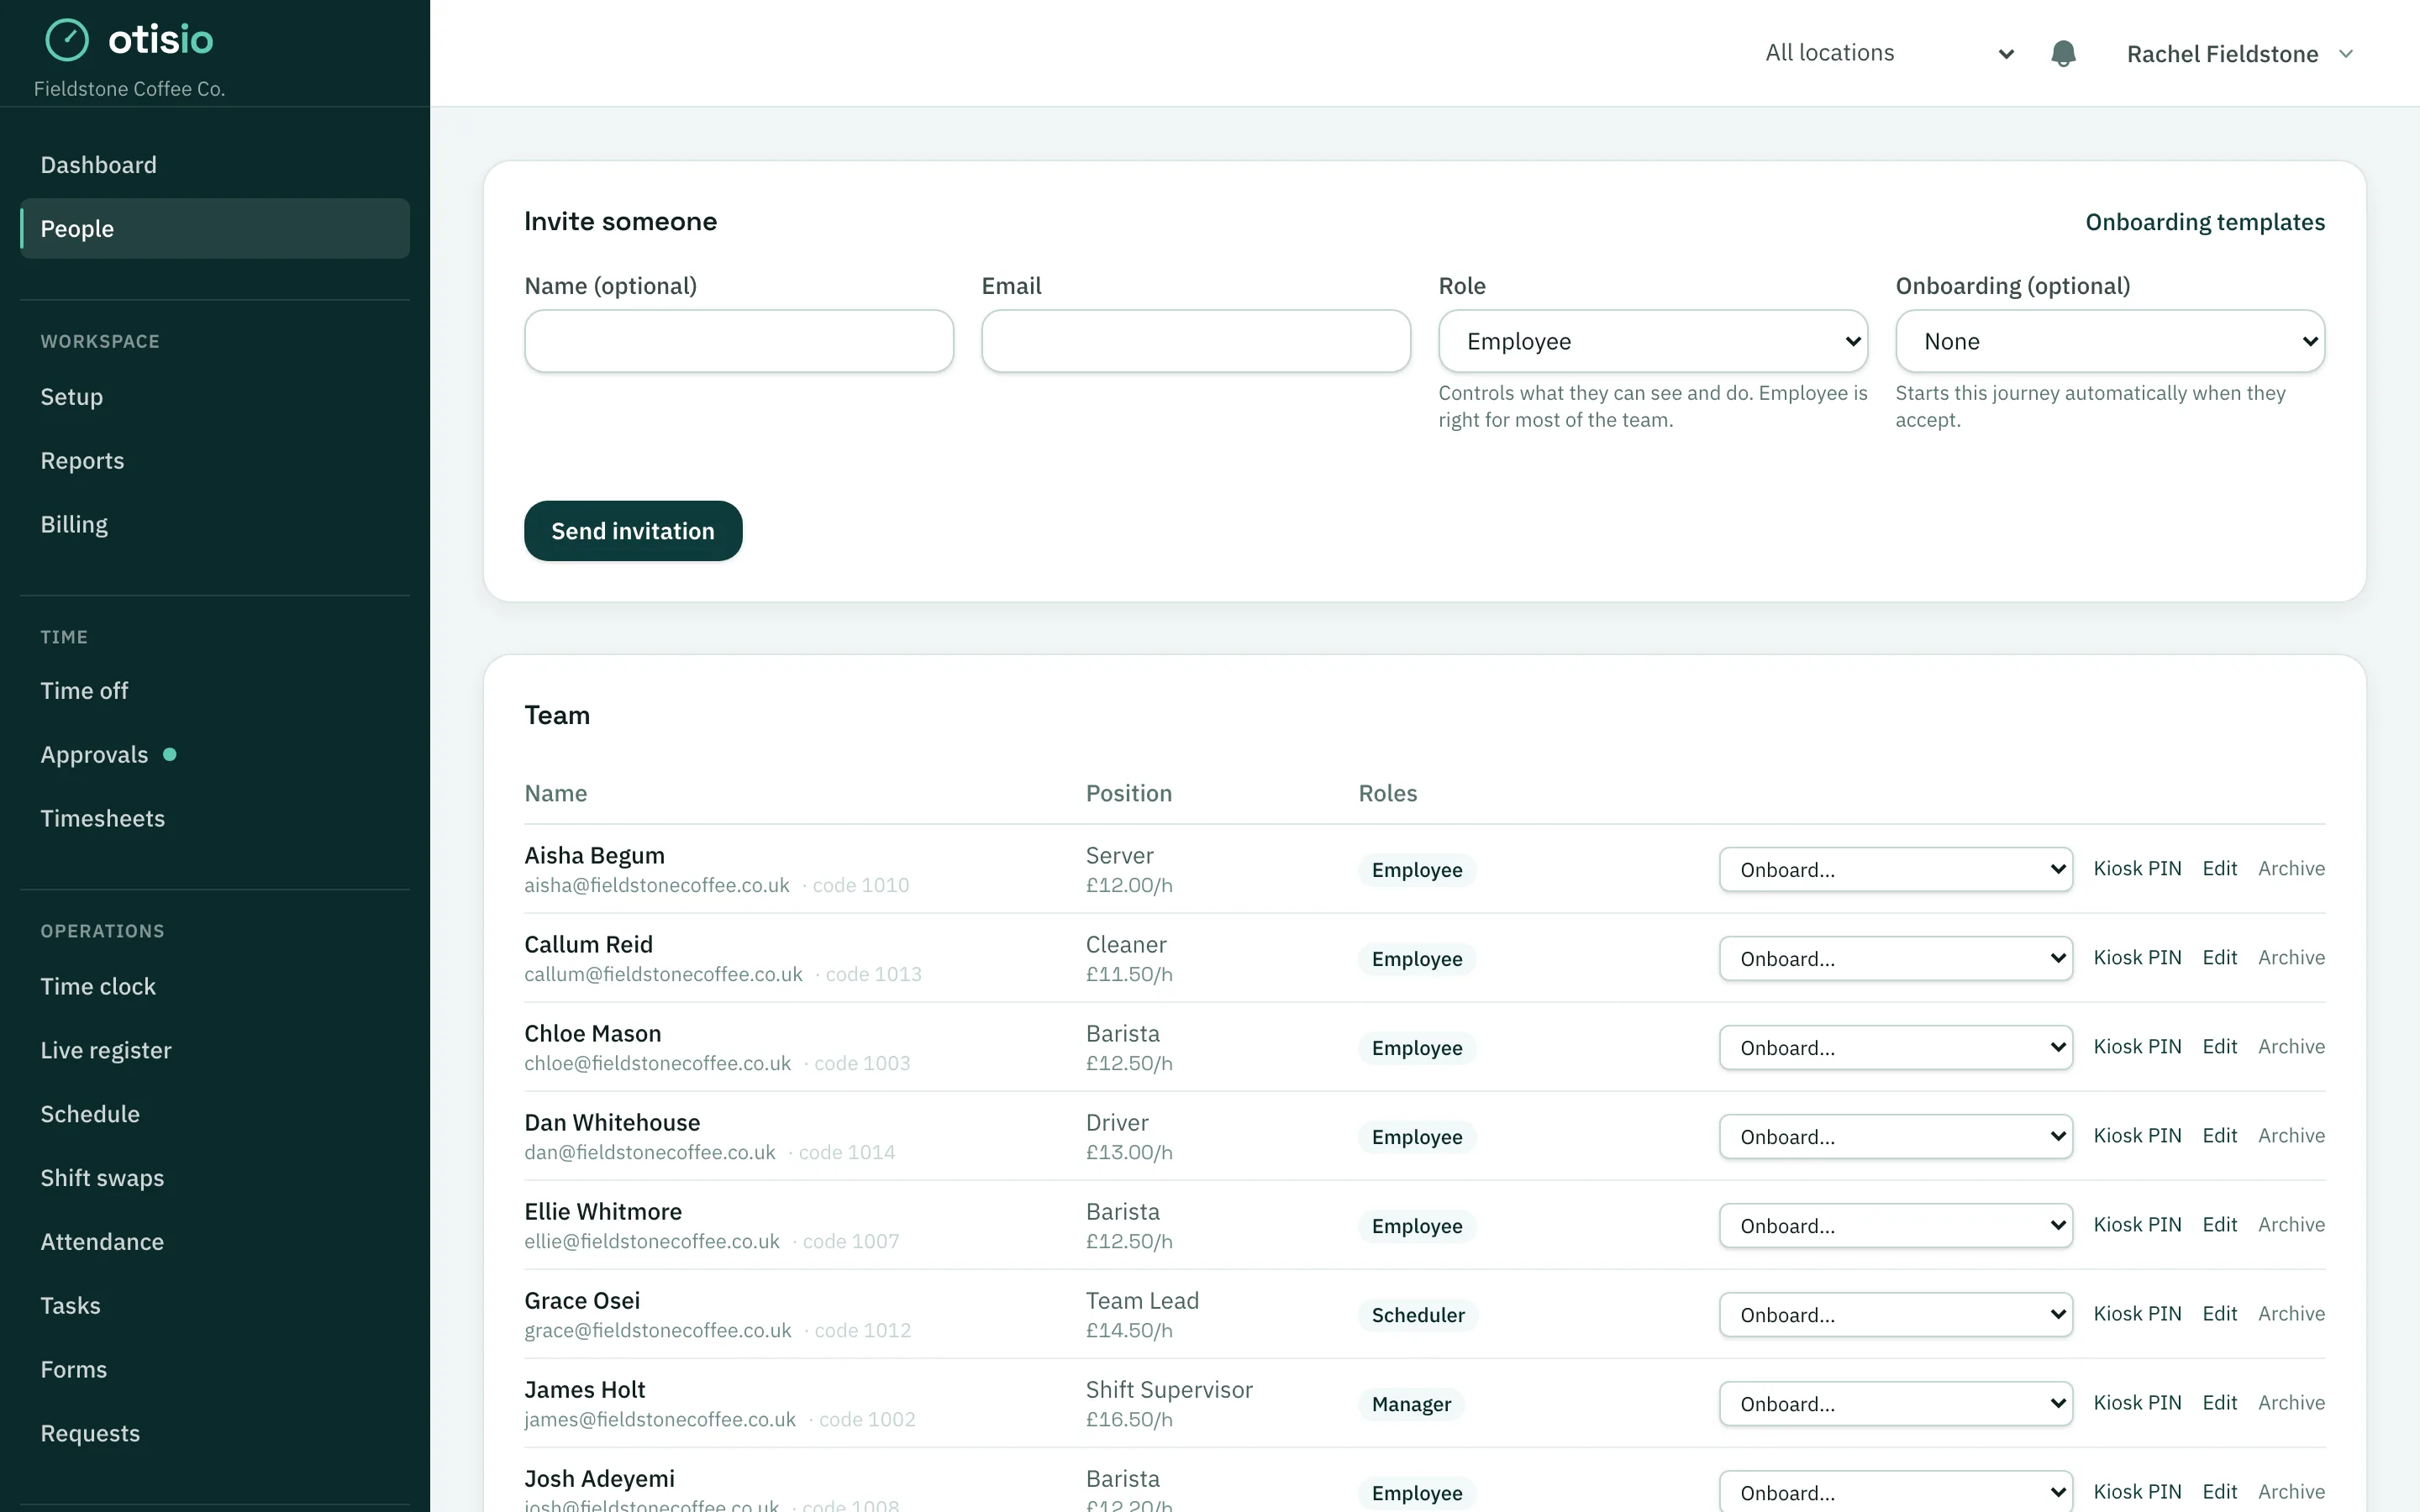
Task: Archive Ellie Whitmore
Action: tap(2291, 1225)
